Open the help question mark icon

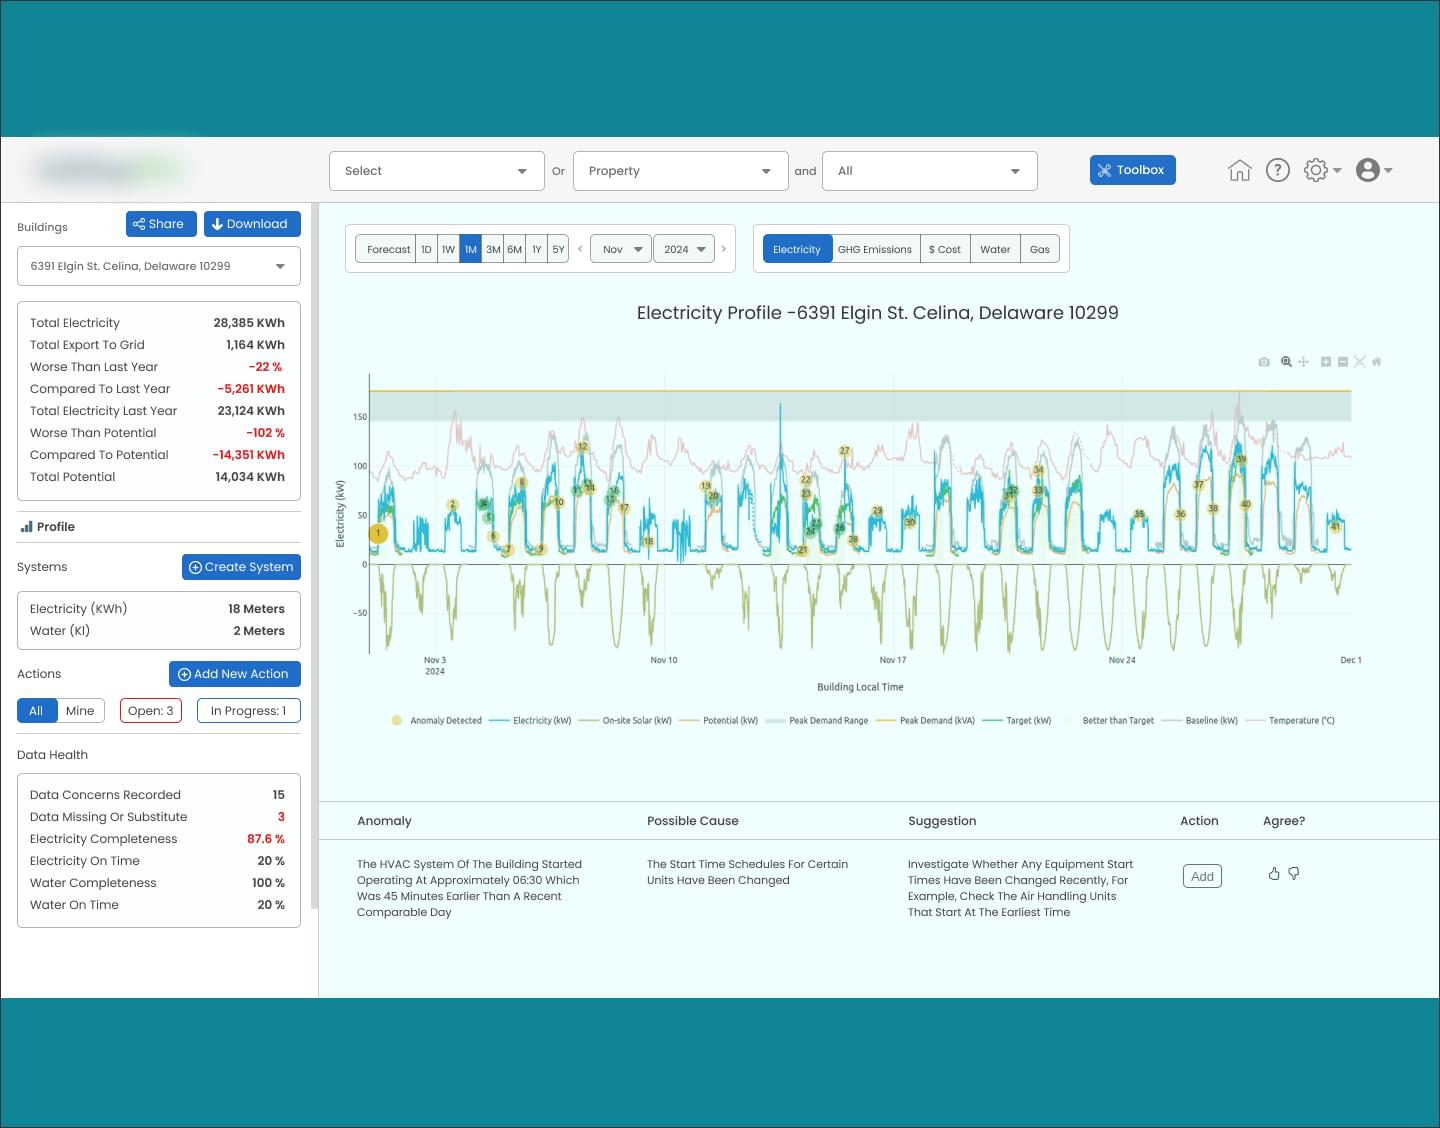[x=1278, y=170]
